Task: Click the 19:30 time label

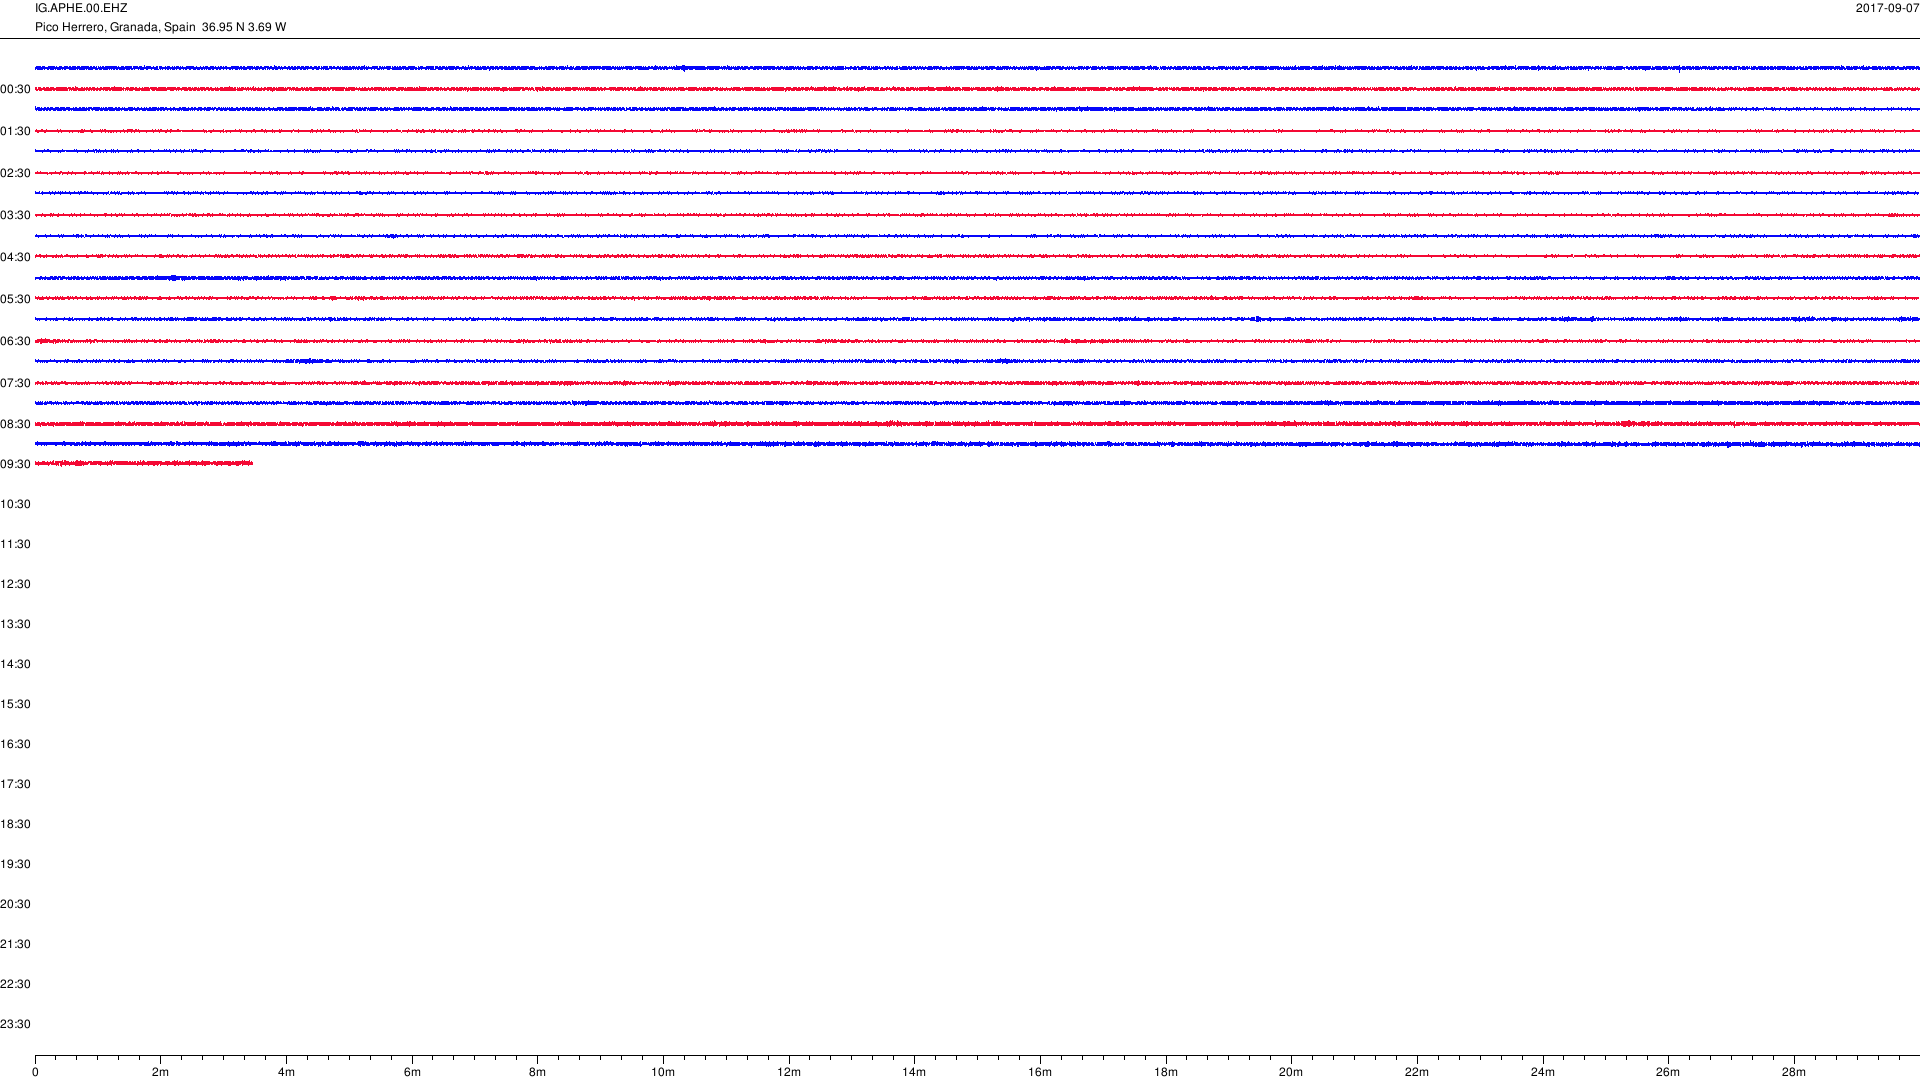Action: tap(15, 865)
